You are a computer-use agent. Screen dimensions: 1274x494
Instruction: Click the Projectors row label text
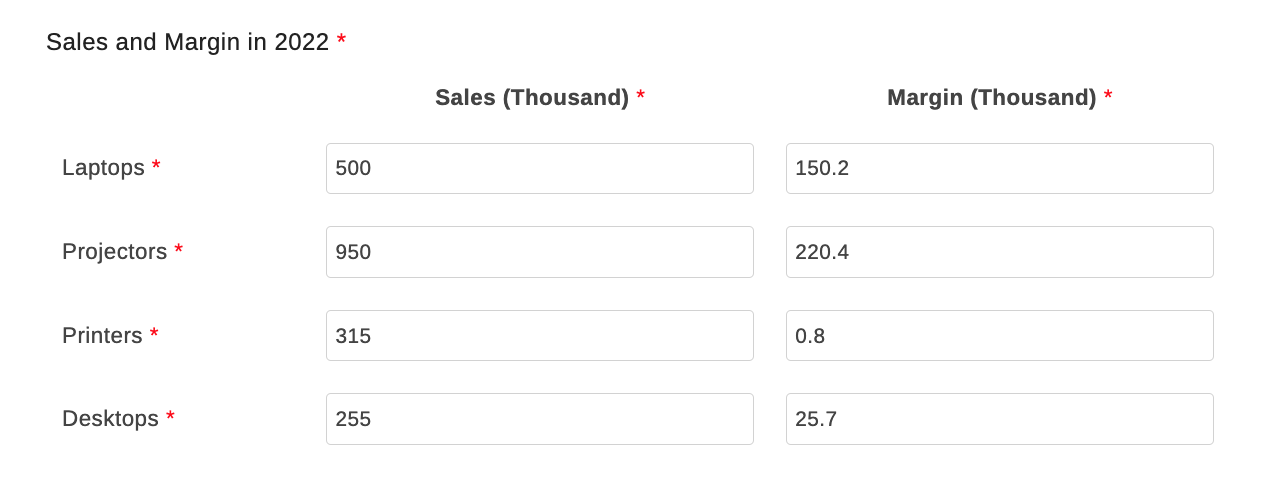tap(114, 252)
